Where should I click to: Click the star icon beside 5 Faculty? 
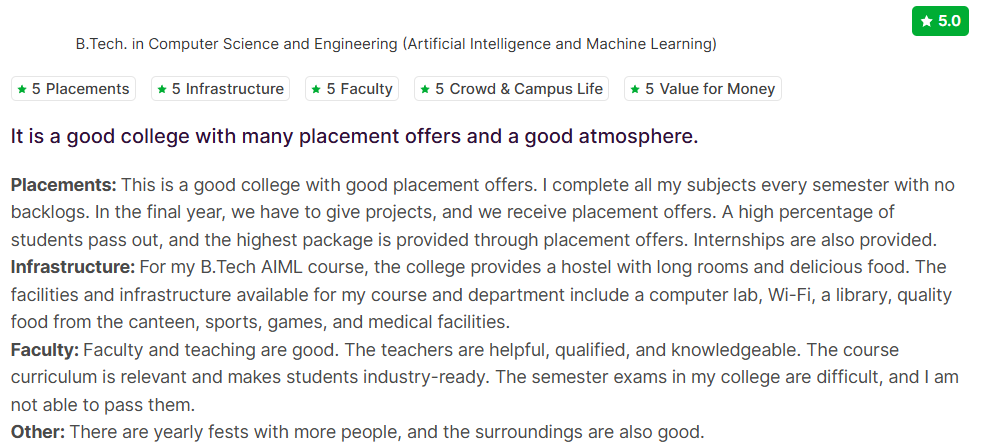[316, 89]
